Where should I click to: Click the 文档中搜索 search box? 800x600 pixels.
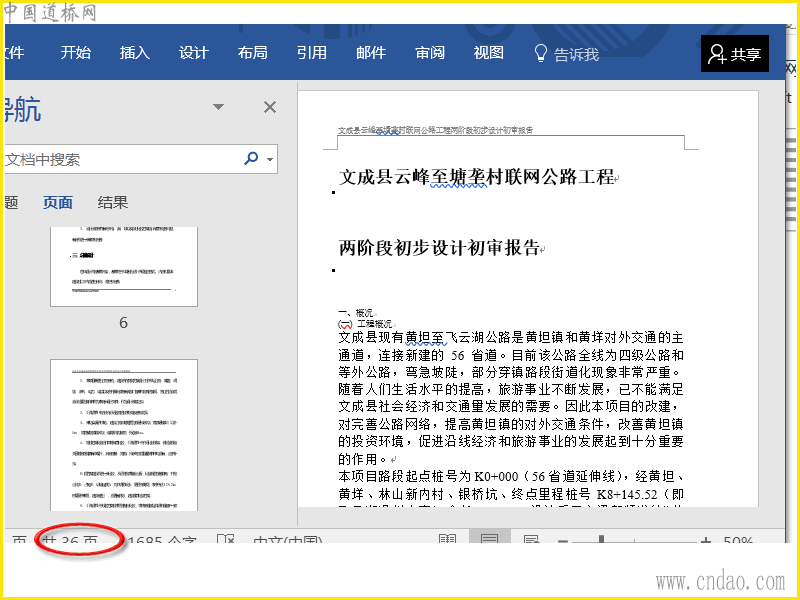point(122,159)
